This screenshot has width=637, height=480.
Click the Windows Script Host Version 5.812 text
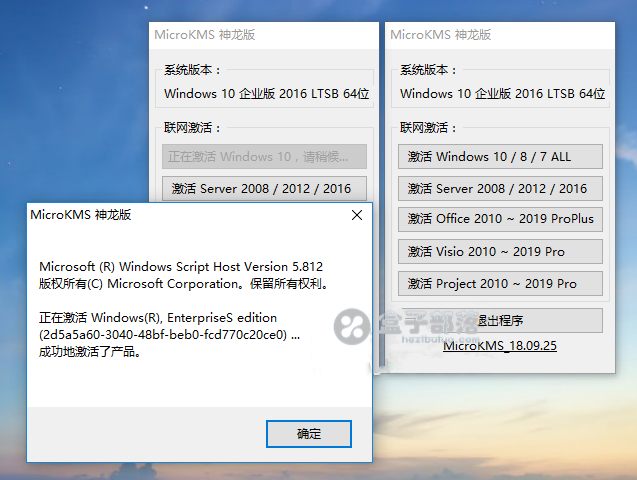(181, 266)
